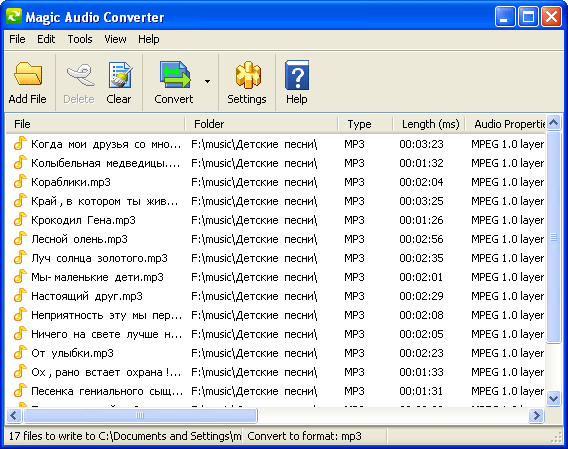The height and width of the screenshot is (449, 568).
Task: Click note icon of Когда мои друзья row
Action: click(20, 143)
